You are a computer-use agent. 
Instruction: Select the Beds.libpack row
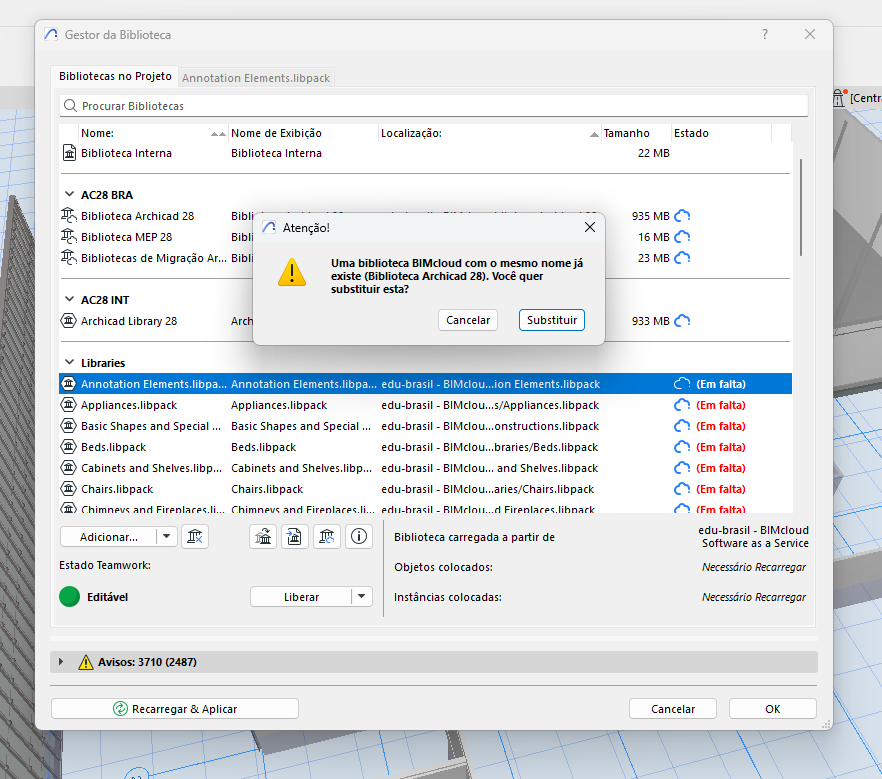[x=425, y=447]
